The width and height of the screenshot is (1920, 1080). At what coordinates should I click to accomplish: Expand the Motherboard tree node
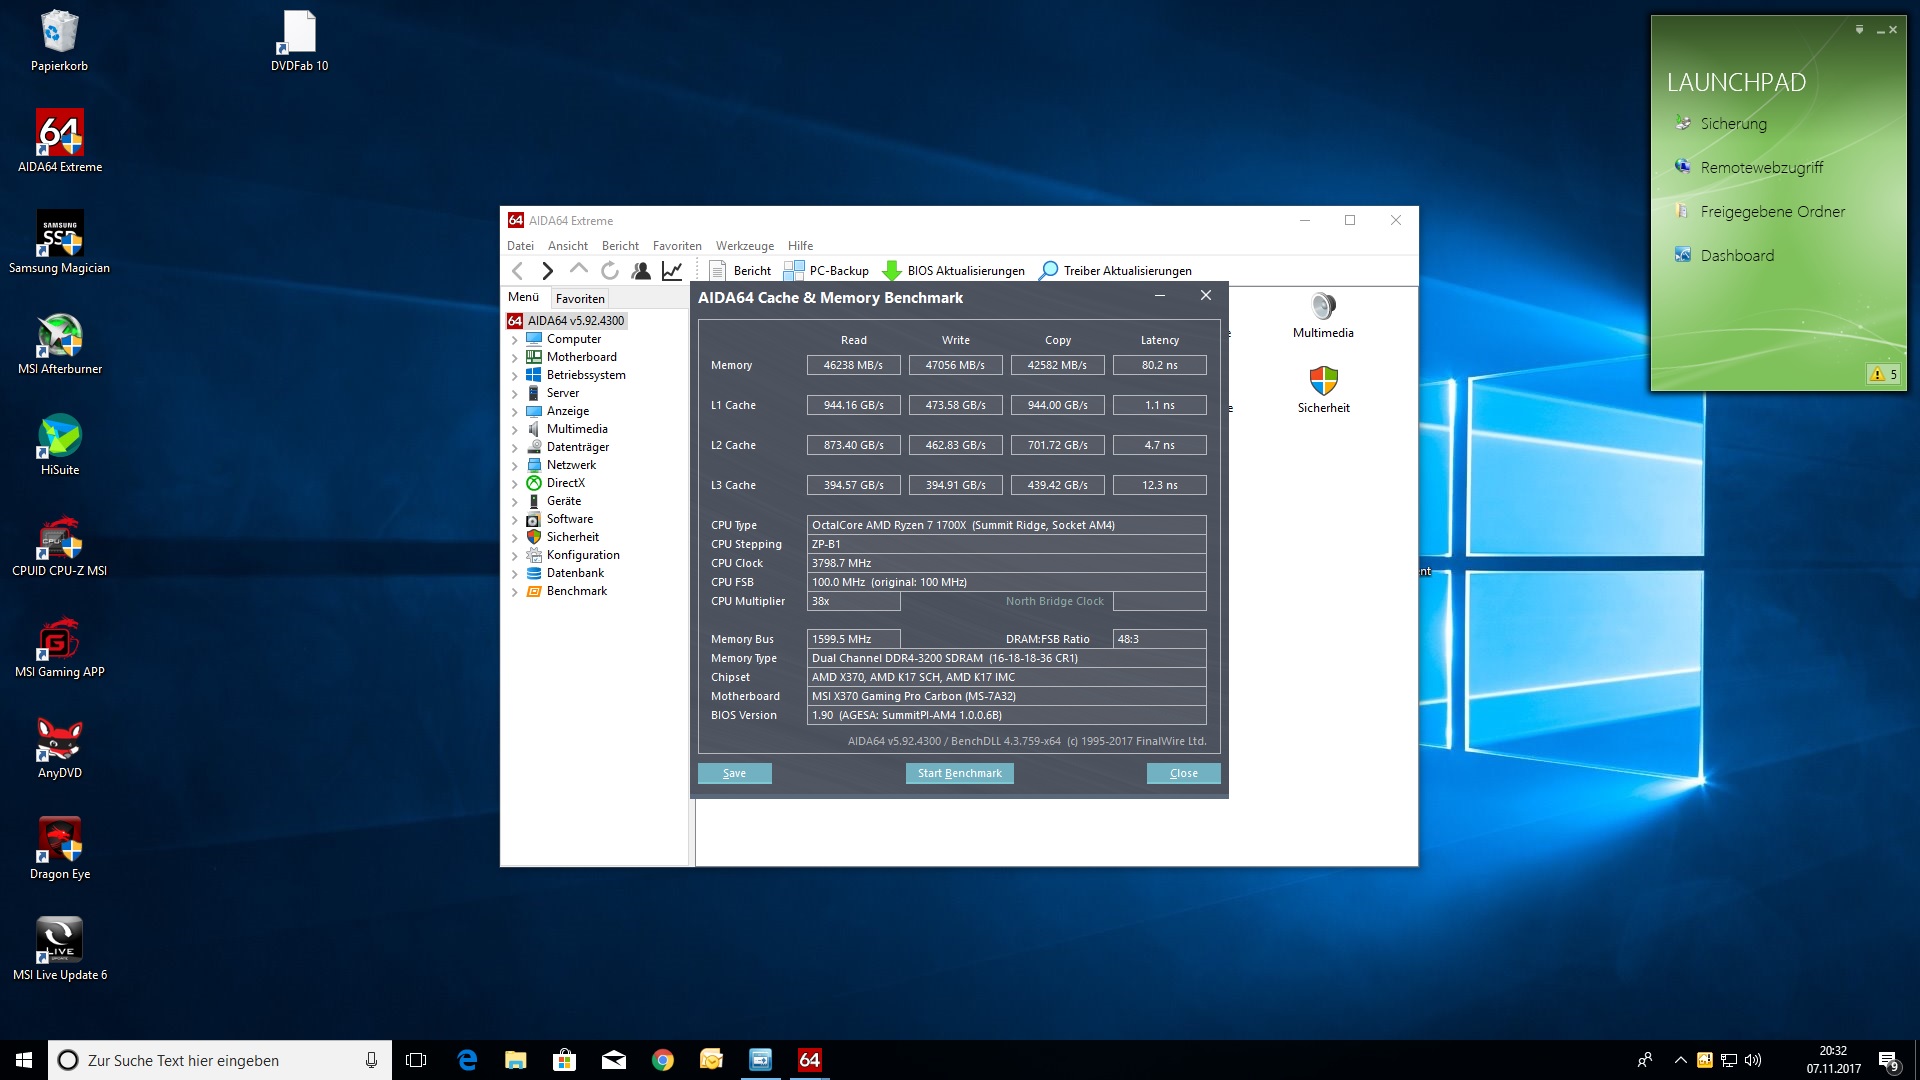[515, 358]
